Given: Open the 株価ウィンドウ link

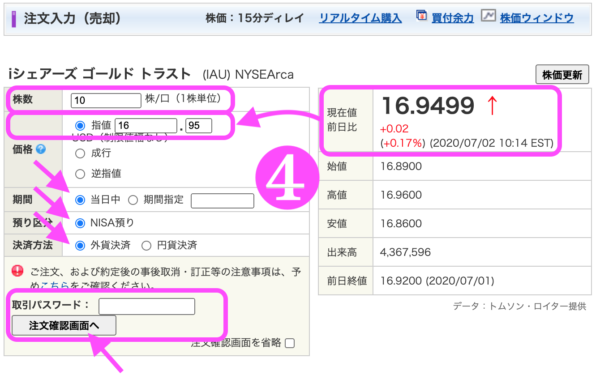Looking at the screenshot, I should point(536,18).
